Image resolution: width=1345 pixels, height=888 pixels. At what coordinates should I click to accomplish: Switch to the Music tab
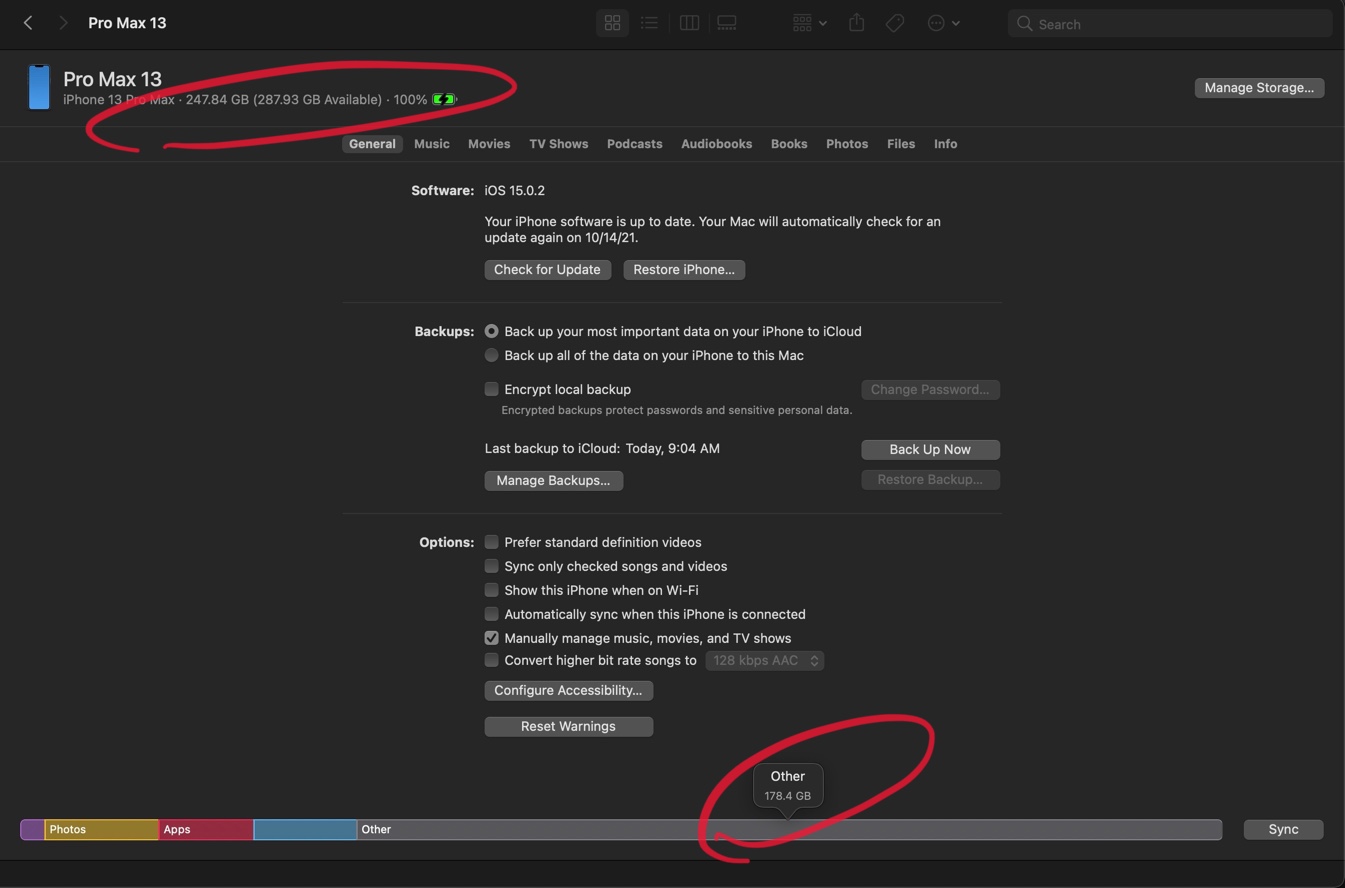pos(432,144)
